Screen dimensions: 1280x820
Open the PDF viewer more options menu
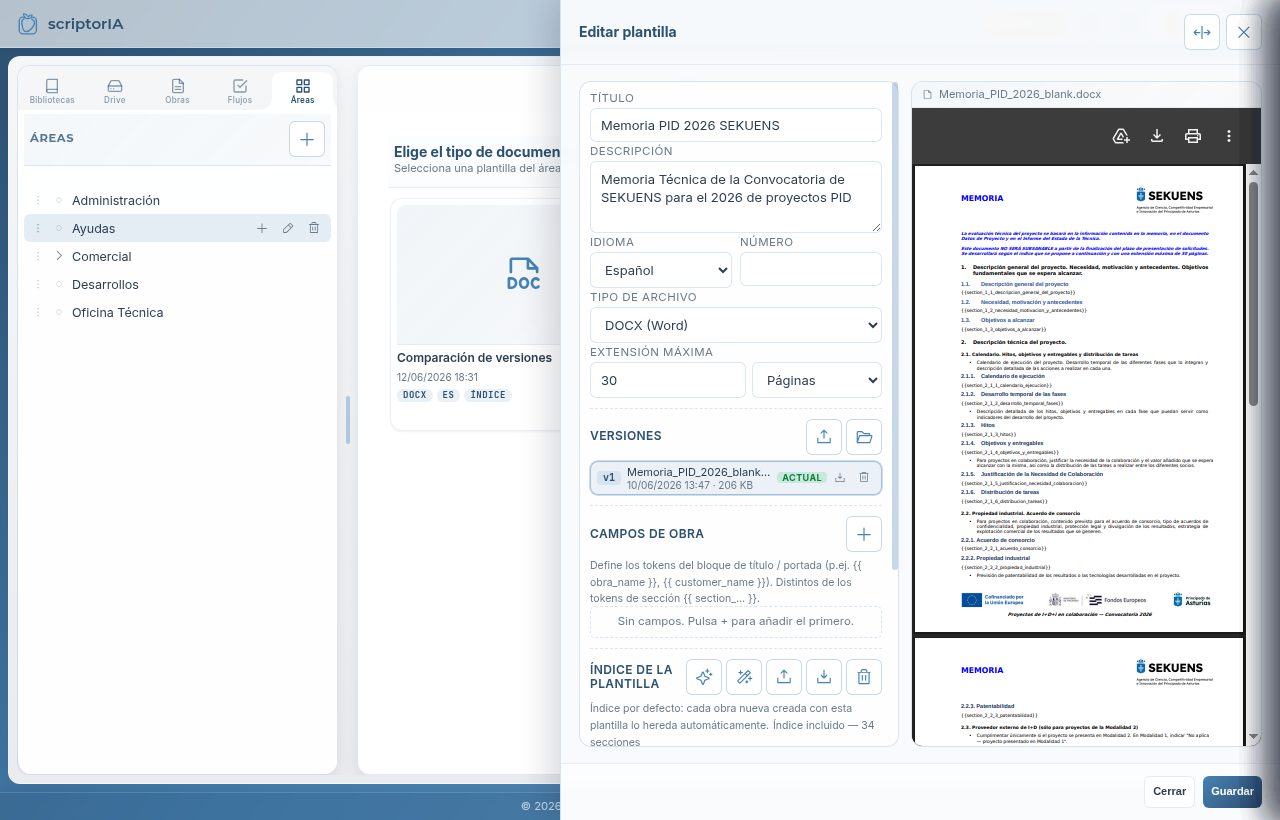(x=1229, y=136)
